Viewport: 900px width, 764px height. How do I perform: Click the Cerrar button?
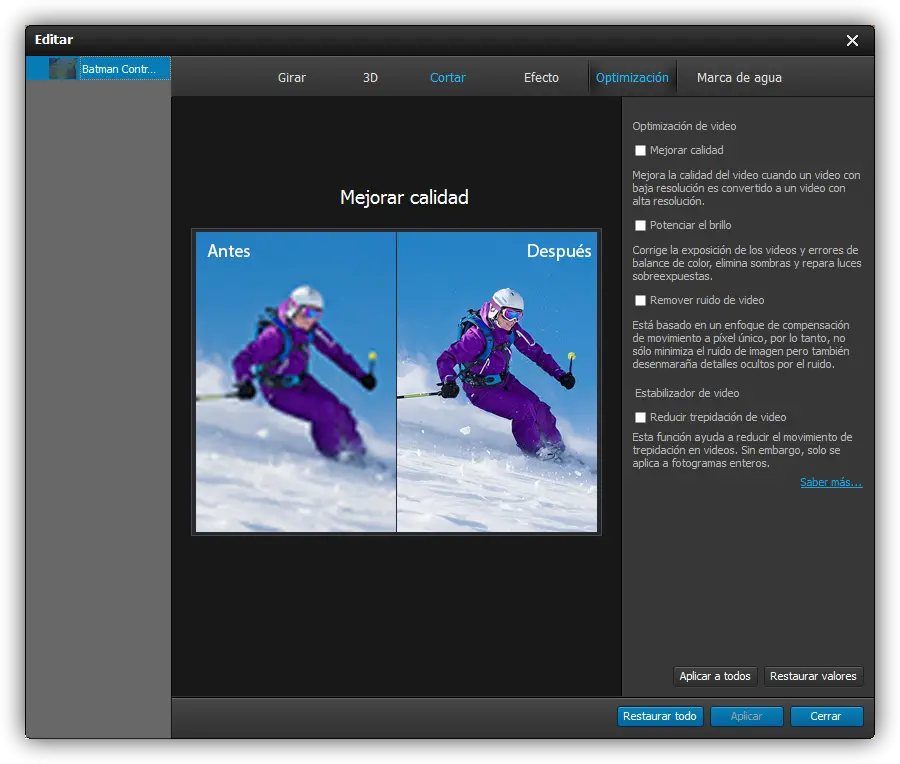click(x=826, y=716)
